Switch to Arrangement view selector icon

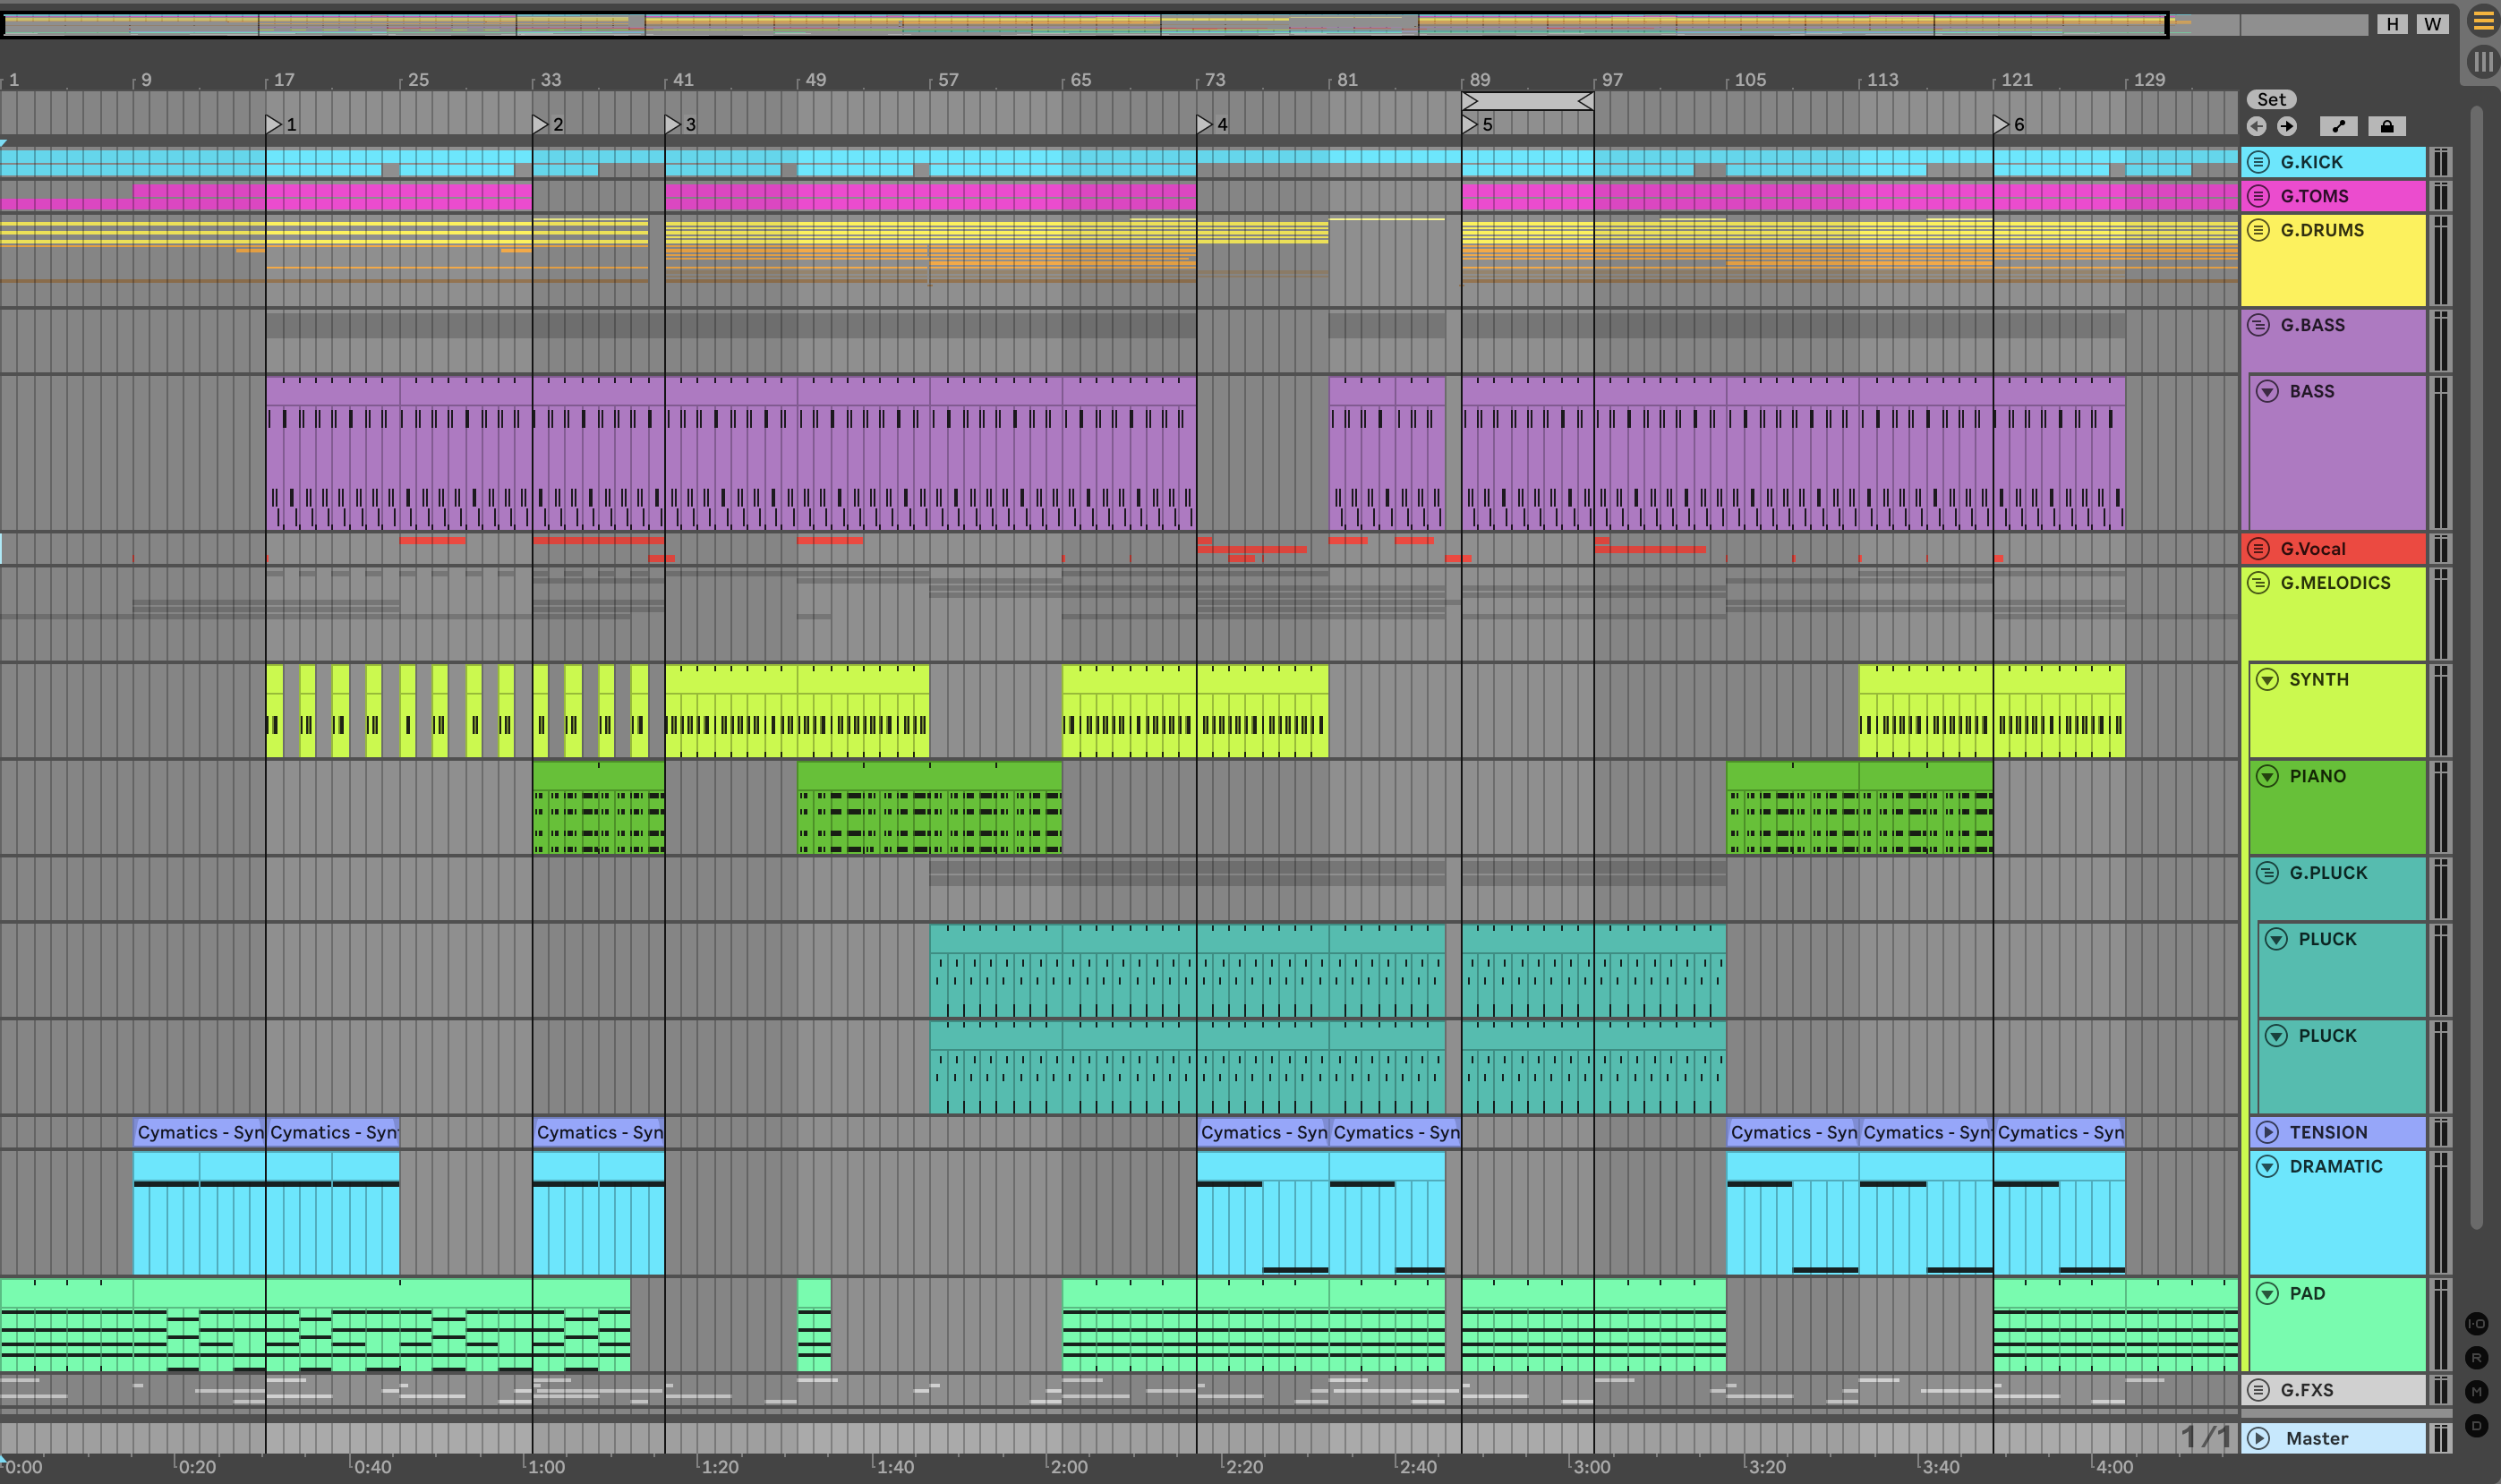point(2483,21)
